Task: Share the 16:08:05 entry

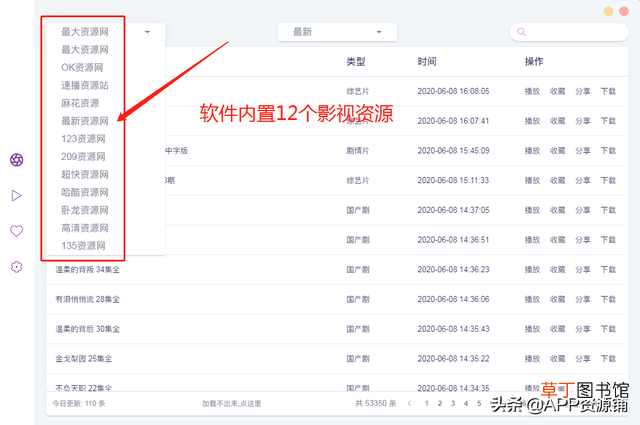Action: point(583,91)
